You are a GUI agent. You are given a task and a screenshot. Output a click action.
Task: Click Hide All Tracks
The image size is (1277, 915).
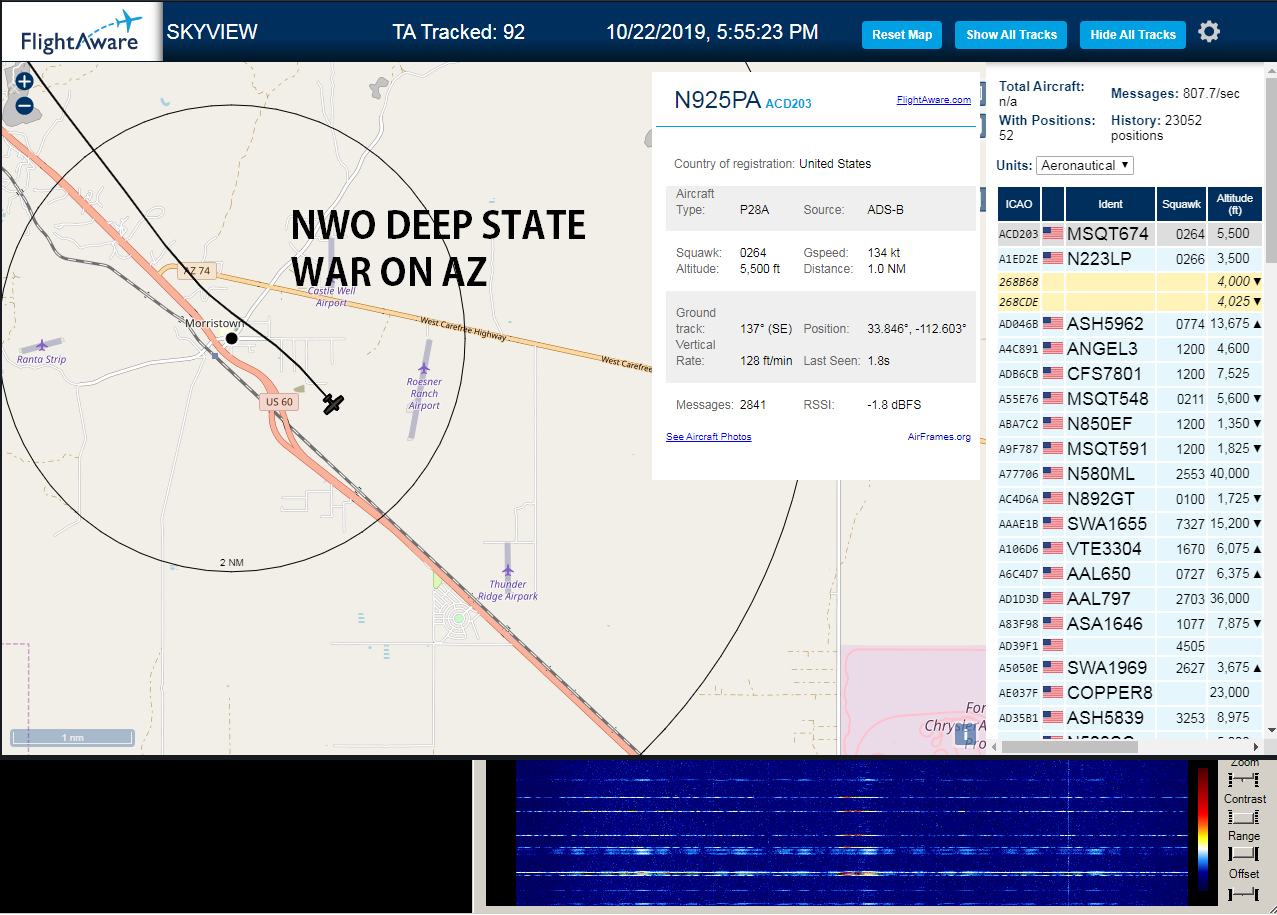pos(1133,34)
